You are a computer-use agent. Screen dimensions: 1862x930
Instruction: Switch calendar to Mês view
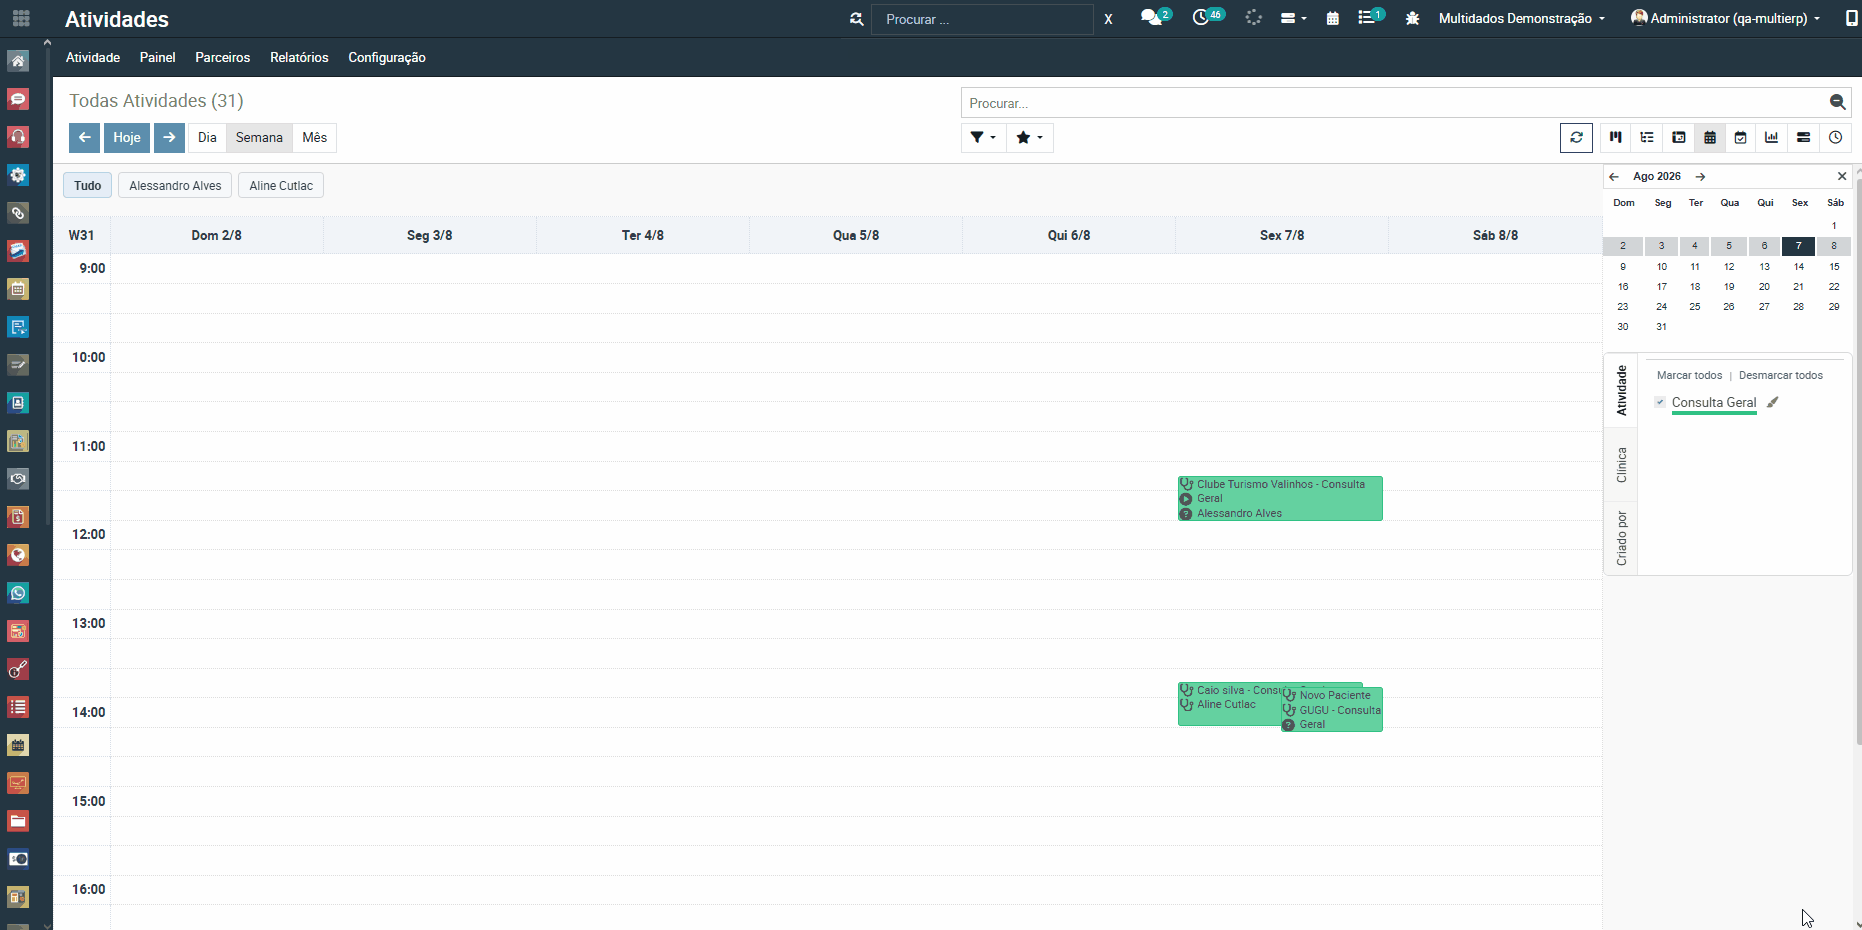tap(315, 138)
